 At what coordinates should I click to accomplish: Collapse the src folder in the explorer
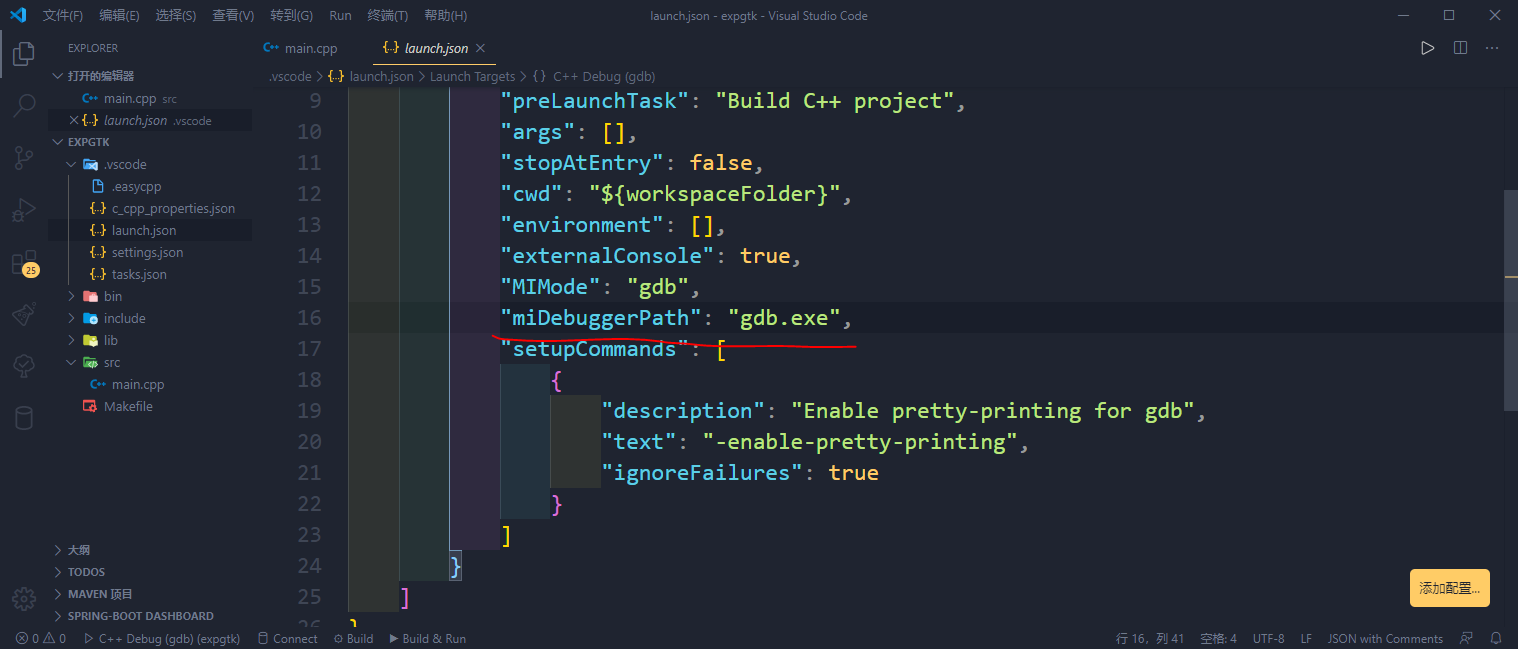click(x=112, y=362)
